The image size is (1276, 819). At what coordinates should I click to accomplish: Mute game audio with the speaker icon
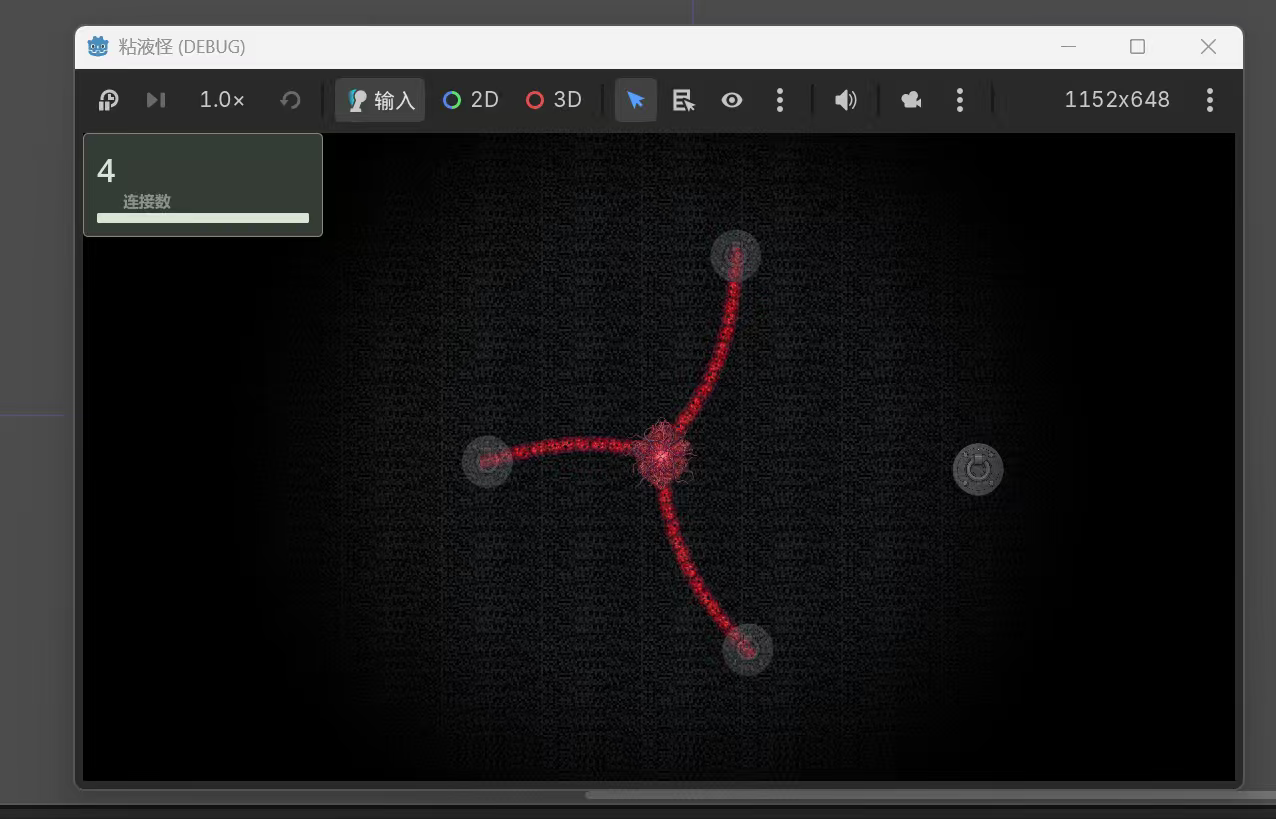pos(846,100)
